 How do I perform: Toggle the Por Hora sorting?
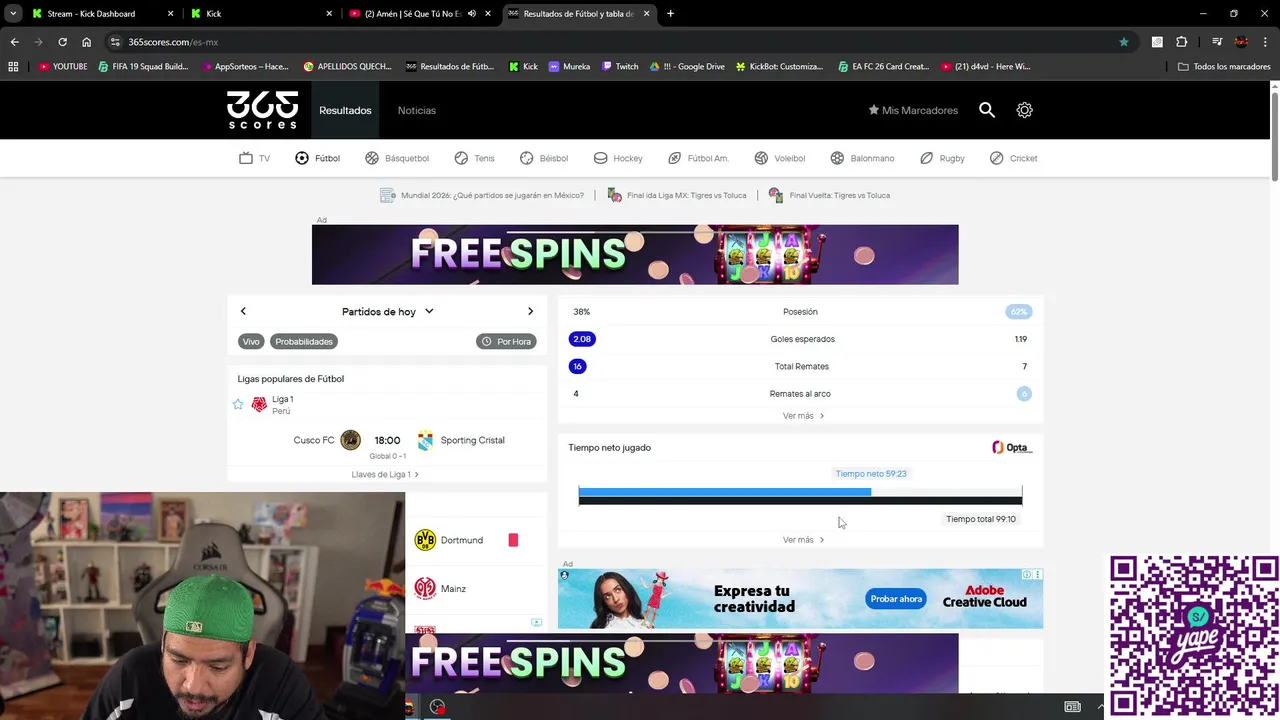(506, 341)
